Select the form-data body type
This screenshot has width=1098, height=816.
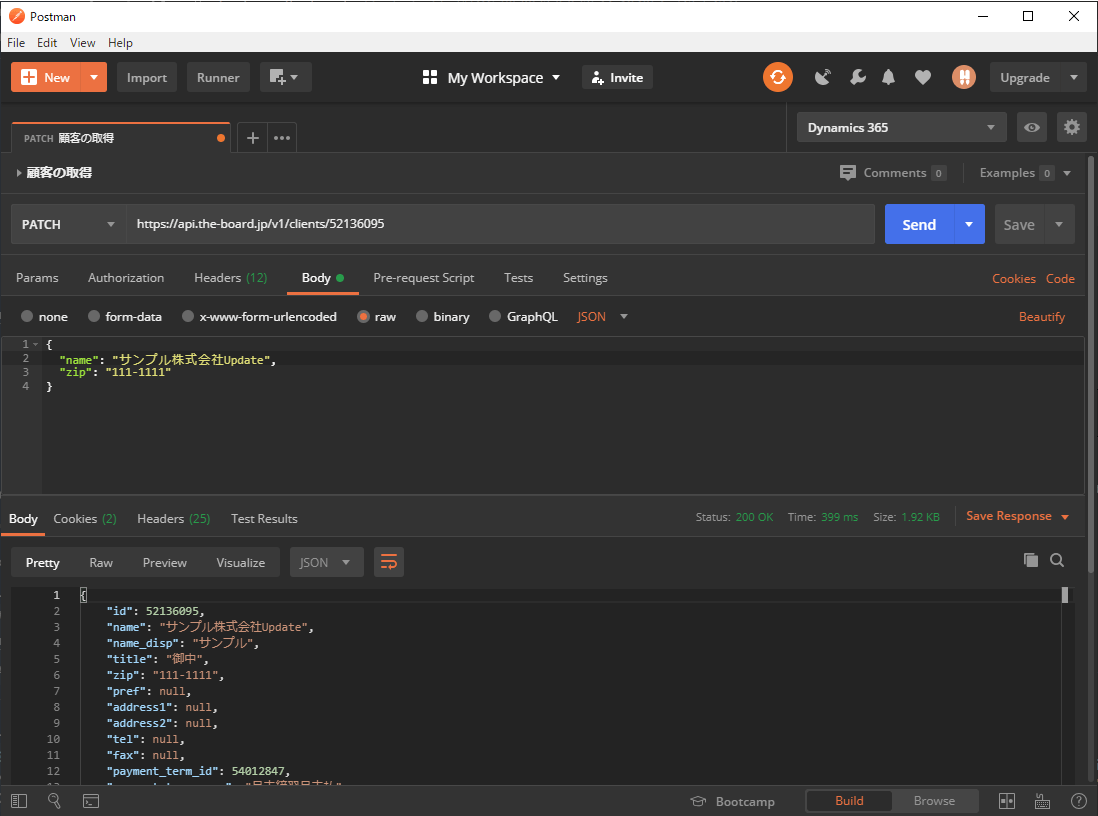[x=95, y=317]
